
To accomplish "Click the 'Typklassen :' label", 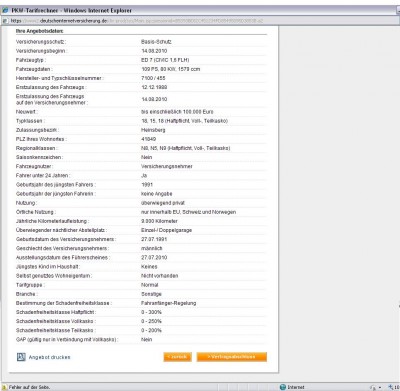I will (x=30, y=121).
